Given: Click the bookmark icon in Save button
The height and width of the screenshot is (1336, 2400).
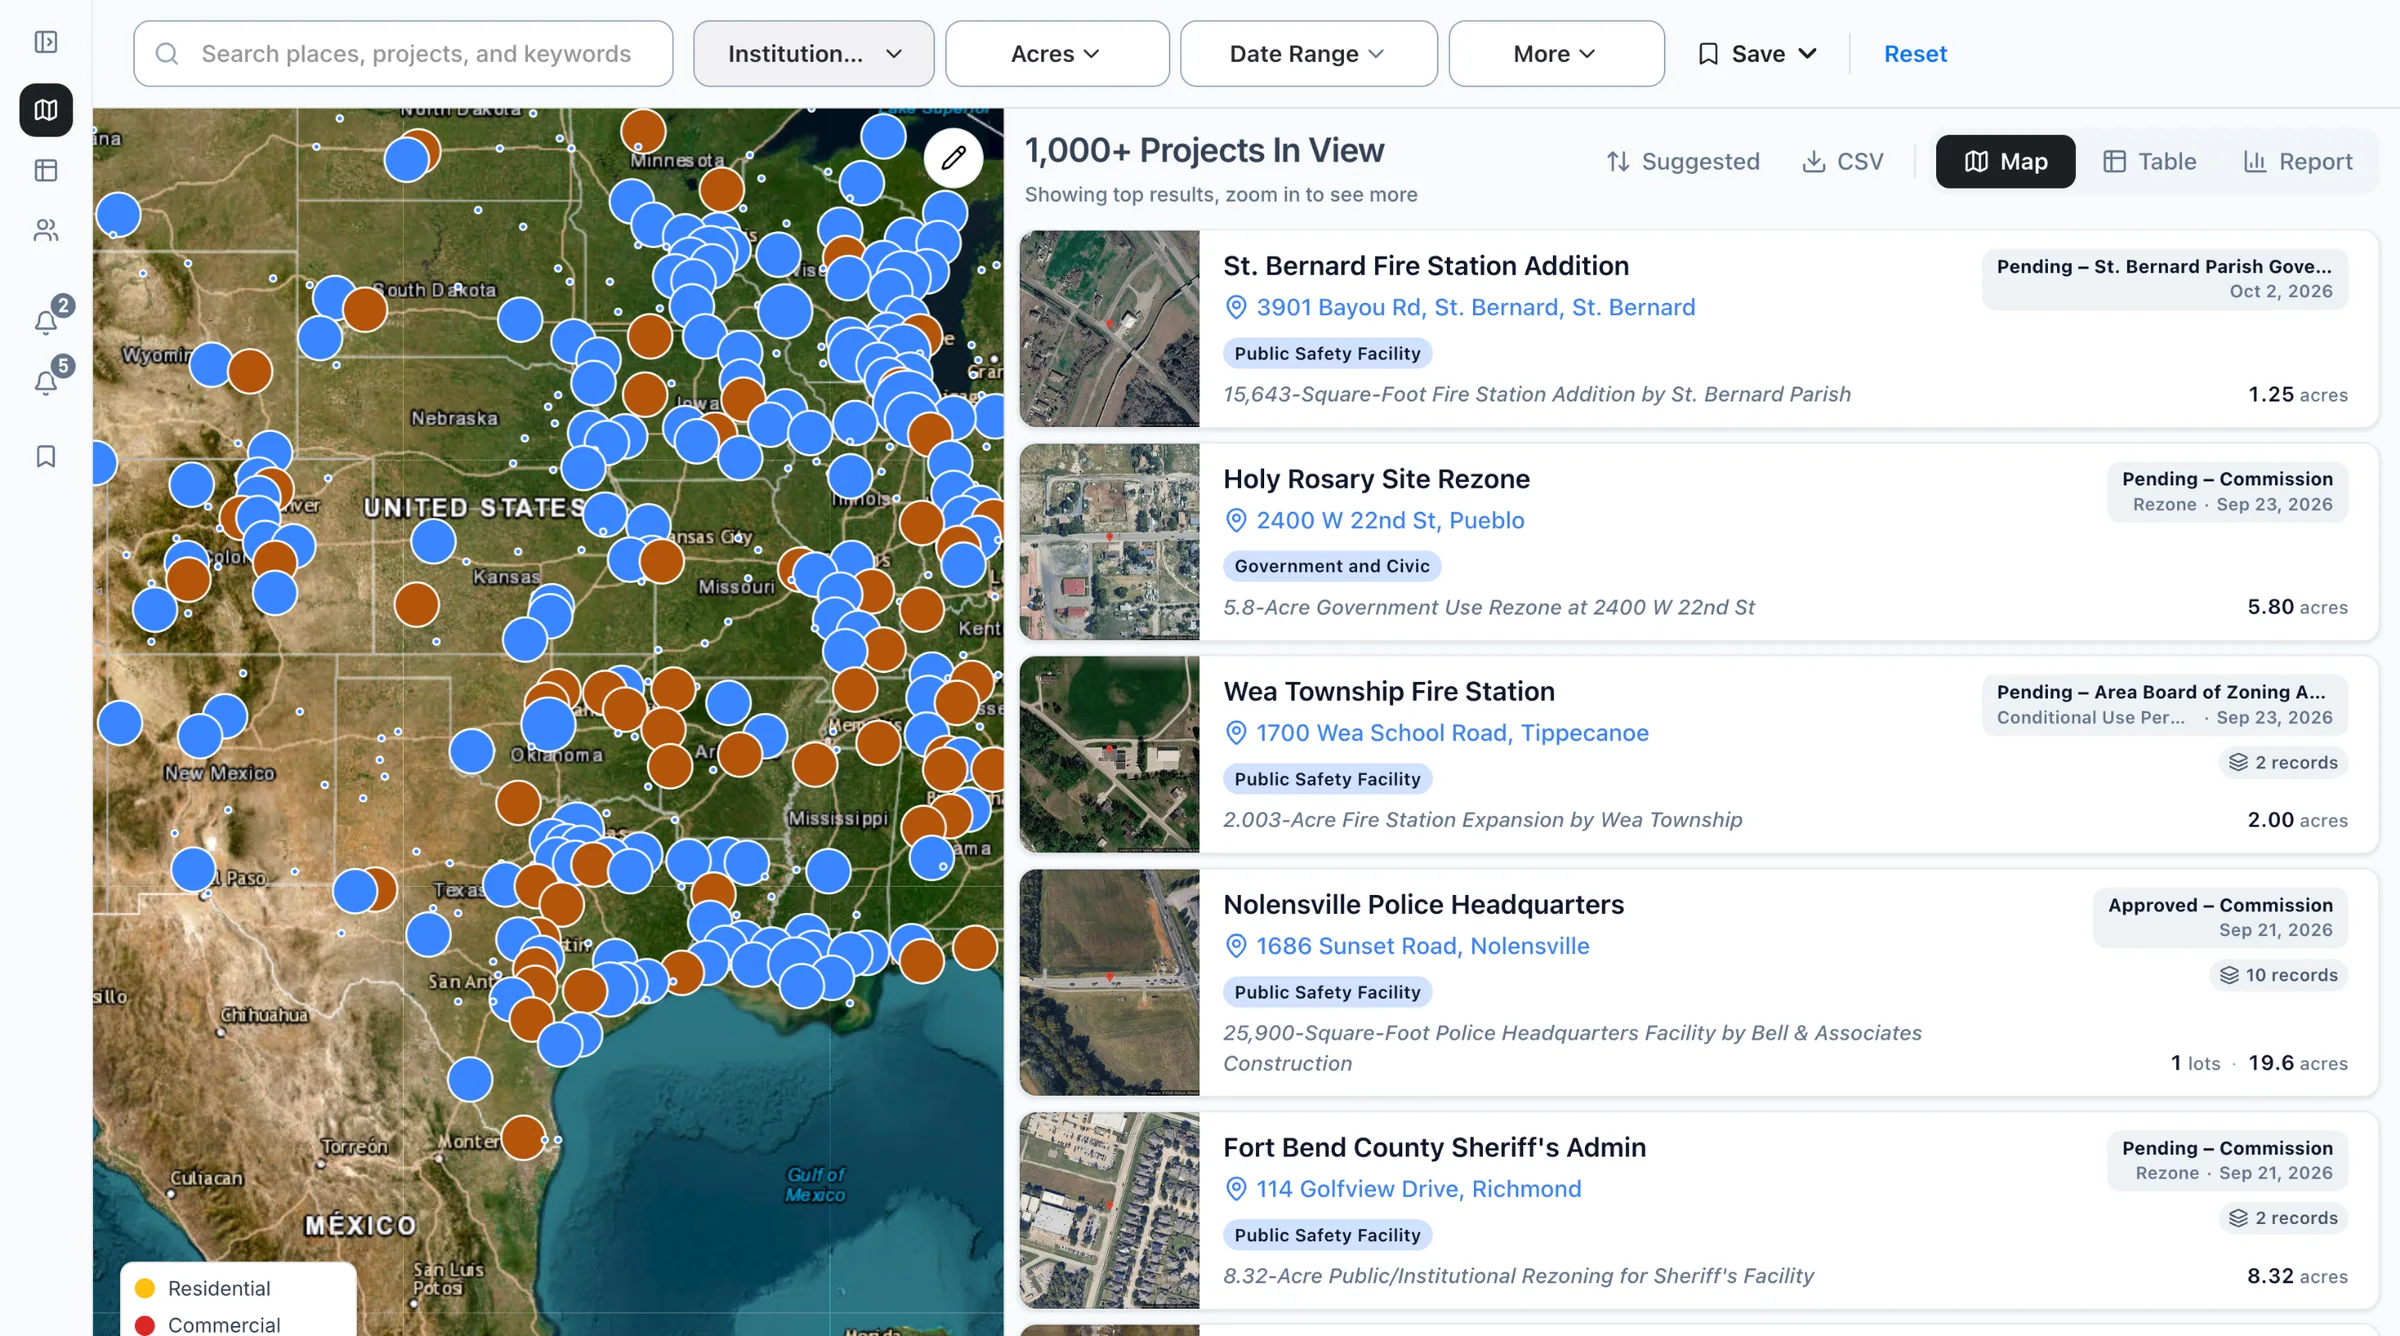Looking at the screenshot, I should 1708,54.
